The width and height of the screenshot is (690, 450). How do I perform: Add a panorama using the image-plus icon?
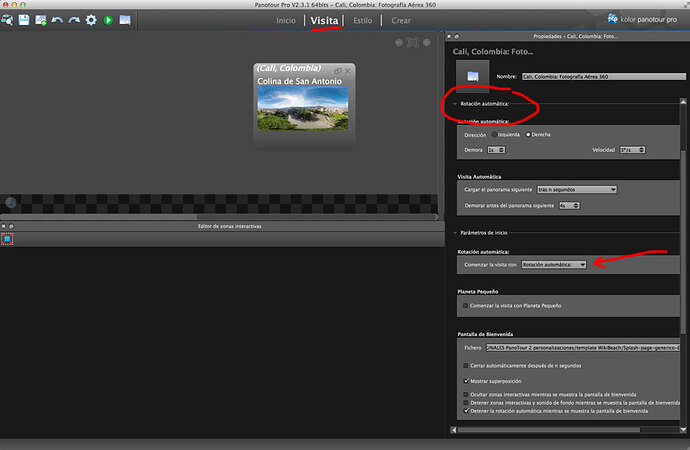[40, 20]
